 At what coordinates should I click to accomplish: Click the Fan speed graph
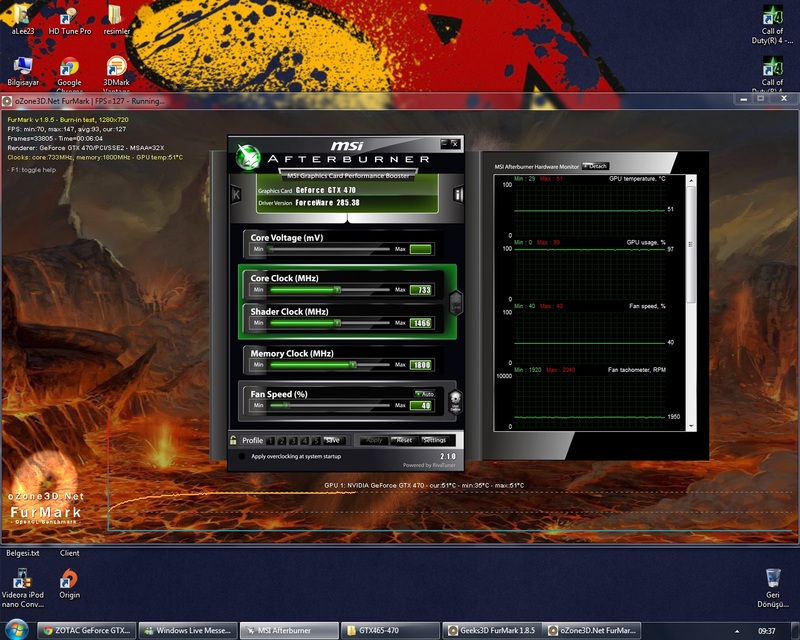pyautogui.click(x=590, y=337)
